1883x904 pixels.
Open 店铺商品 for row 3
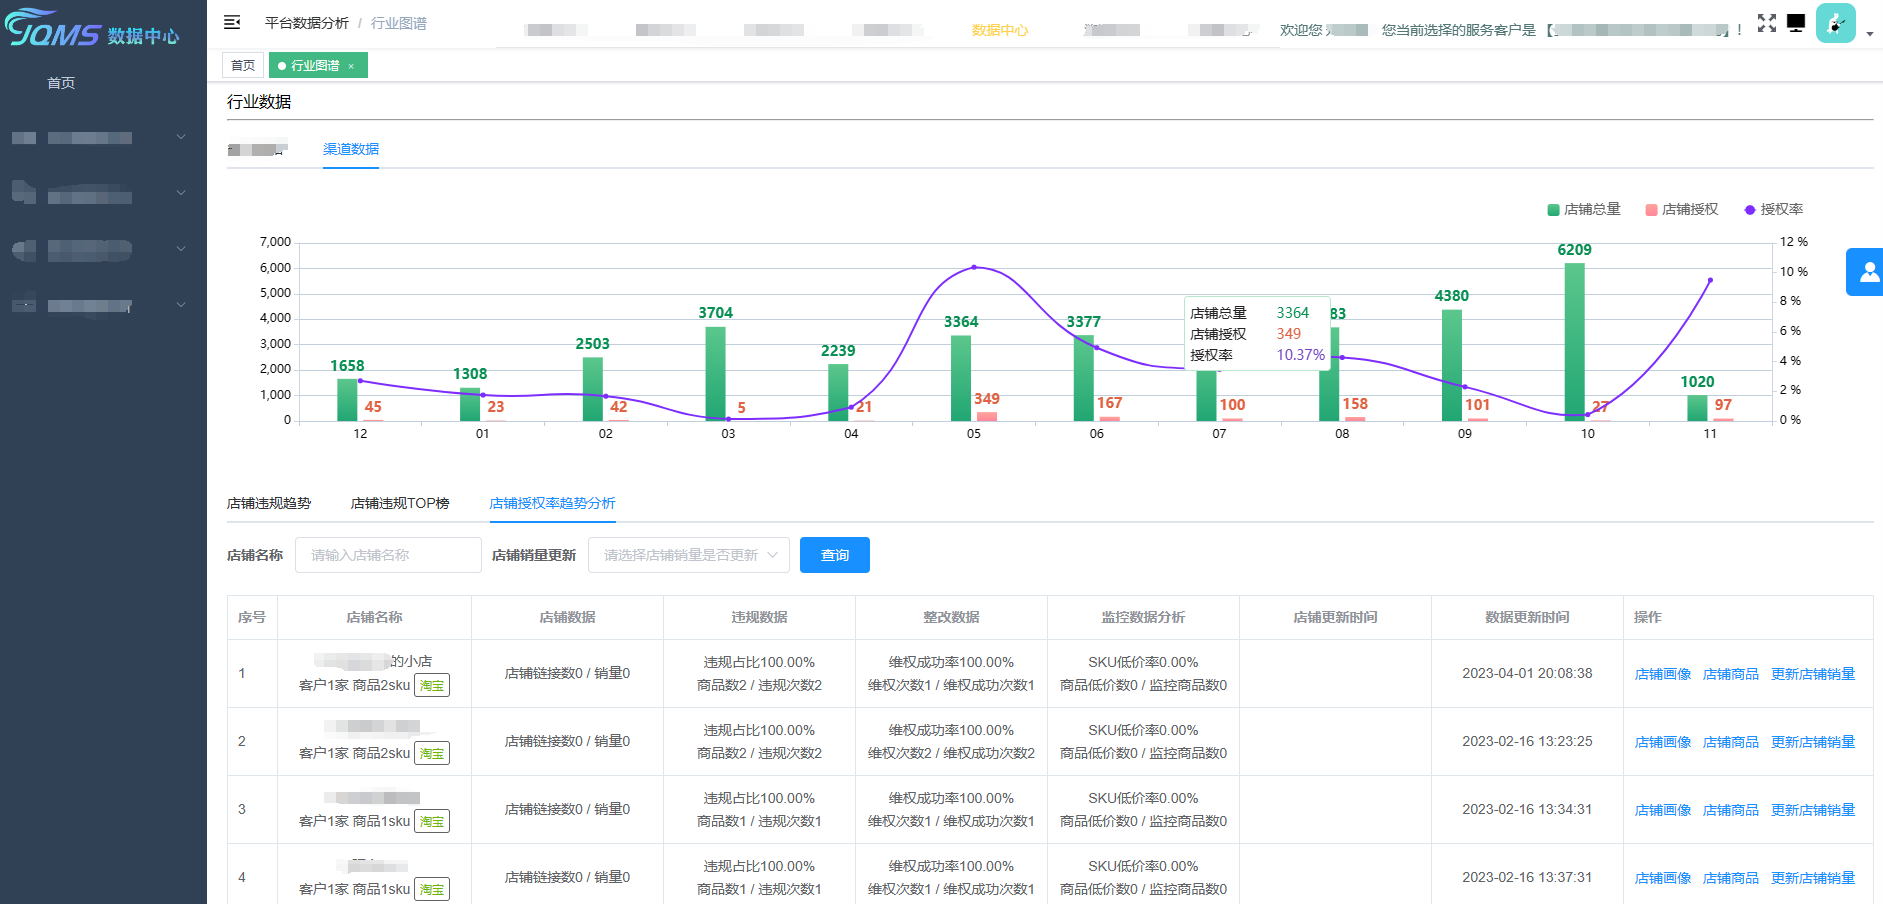click(x=1731, y=810)
